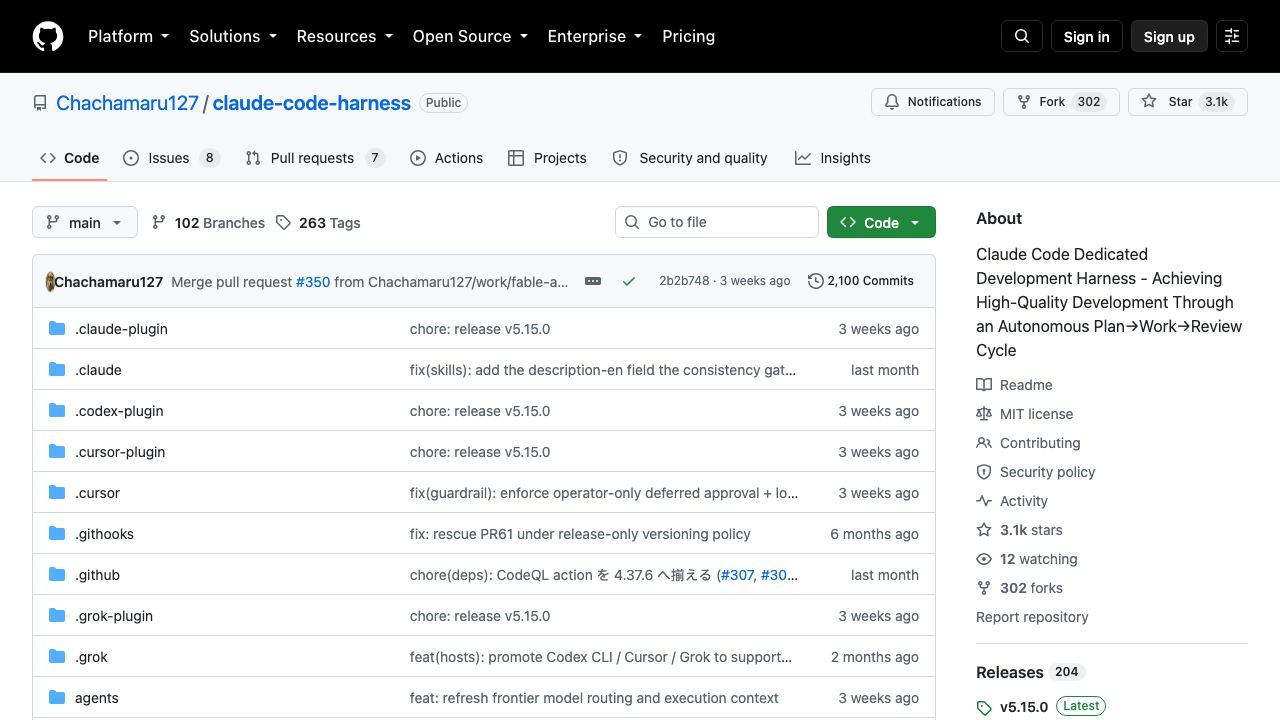Open the green Code dropdown

point(881,222)
